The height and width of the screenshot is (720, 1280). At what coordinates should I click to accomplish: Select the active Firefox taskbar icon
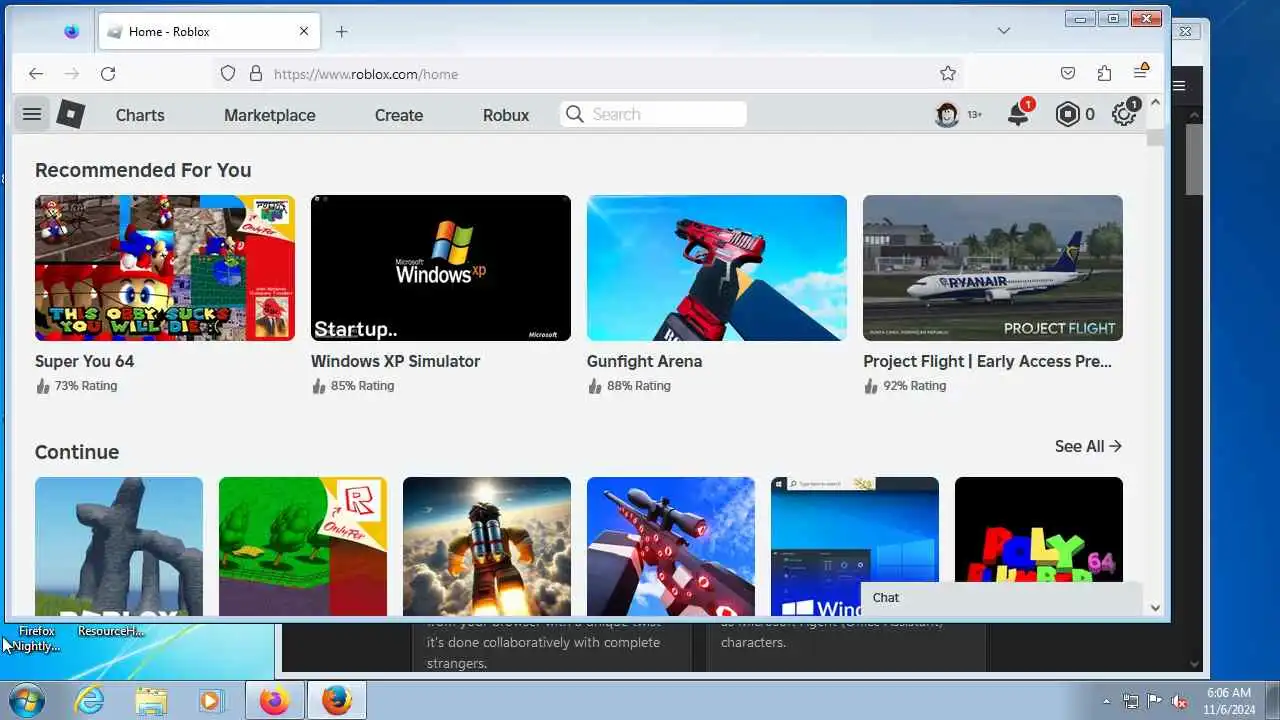click(x=337, y=700)
